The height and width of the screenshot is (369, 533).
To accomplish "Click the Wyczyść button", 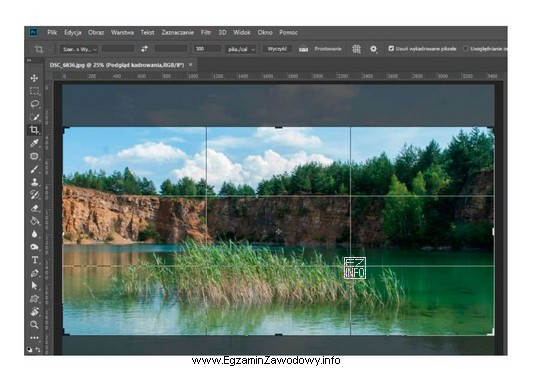I will (277, 49).
